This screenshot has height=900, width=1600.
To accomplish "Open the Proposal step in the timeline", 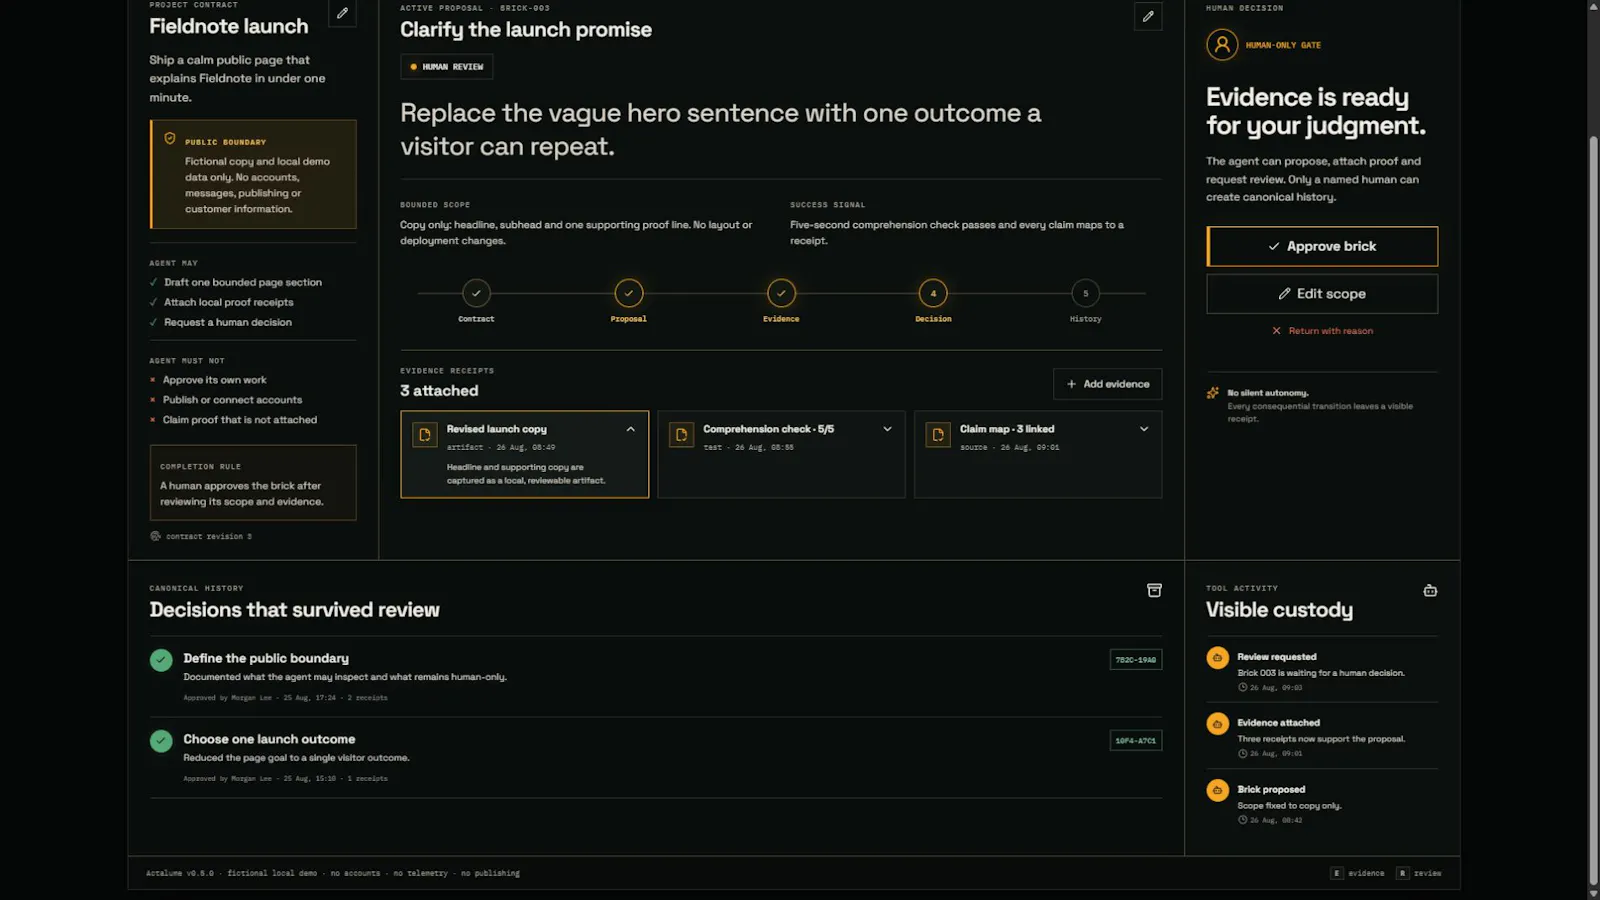I will point(629,293).
